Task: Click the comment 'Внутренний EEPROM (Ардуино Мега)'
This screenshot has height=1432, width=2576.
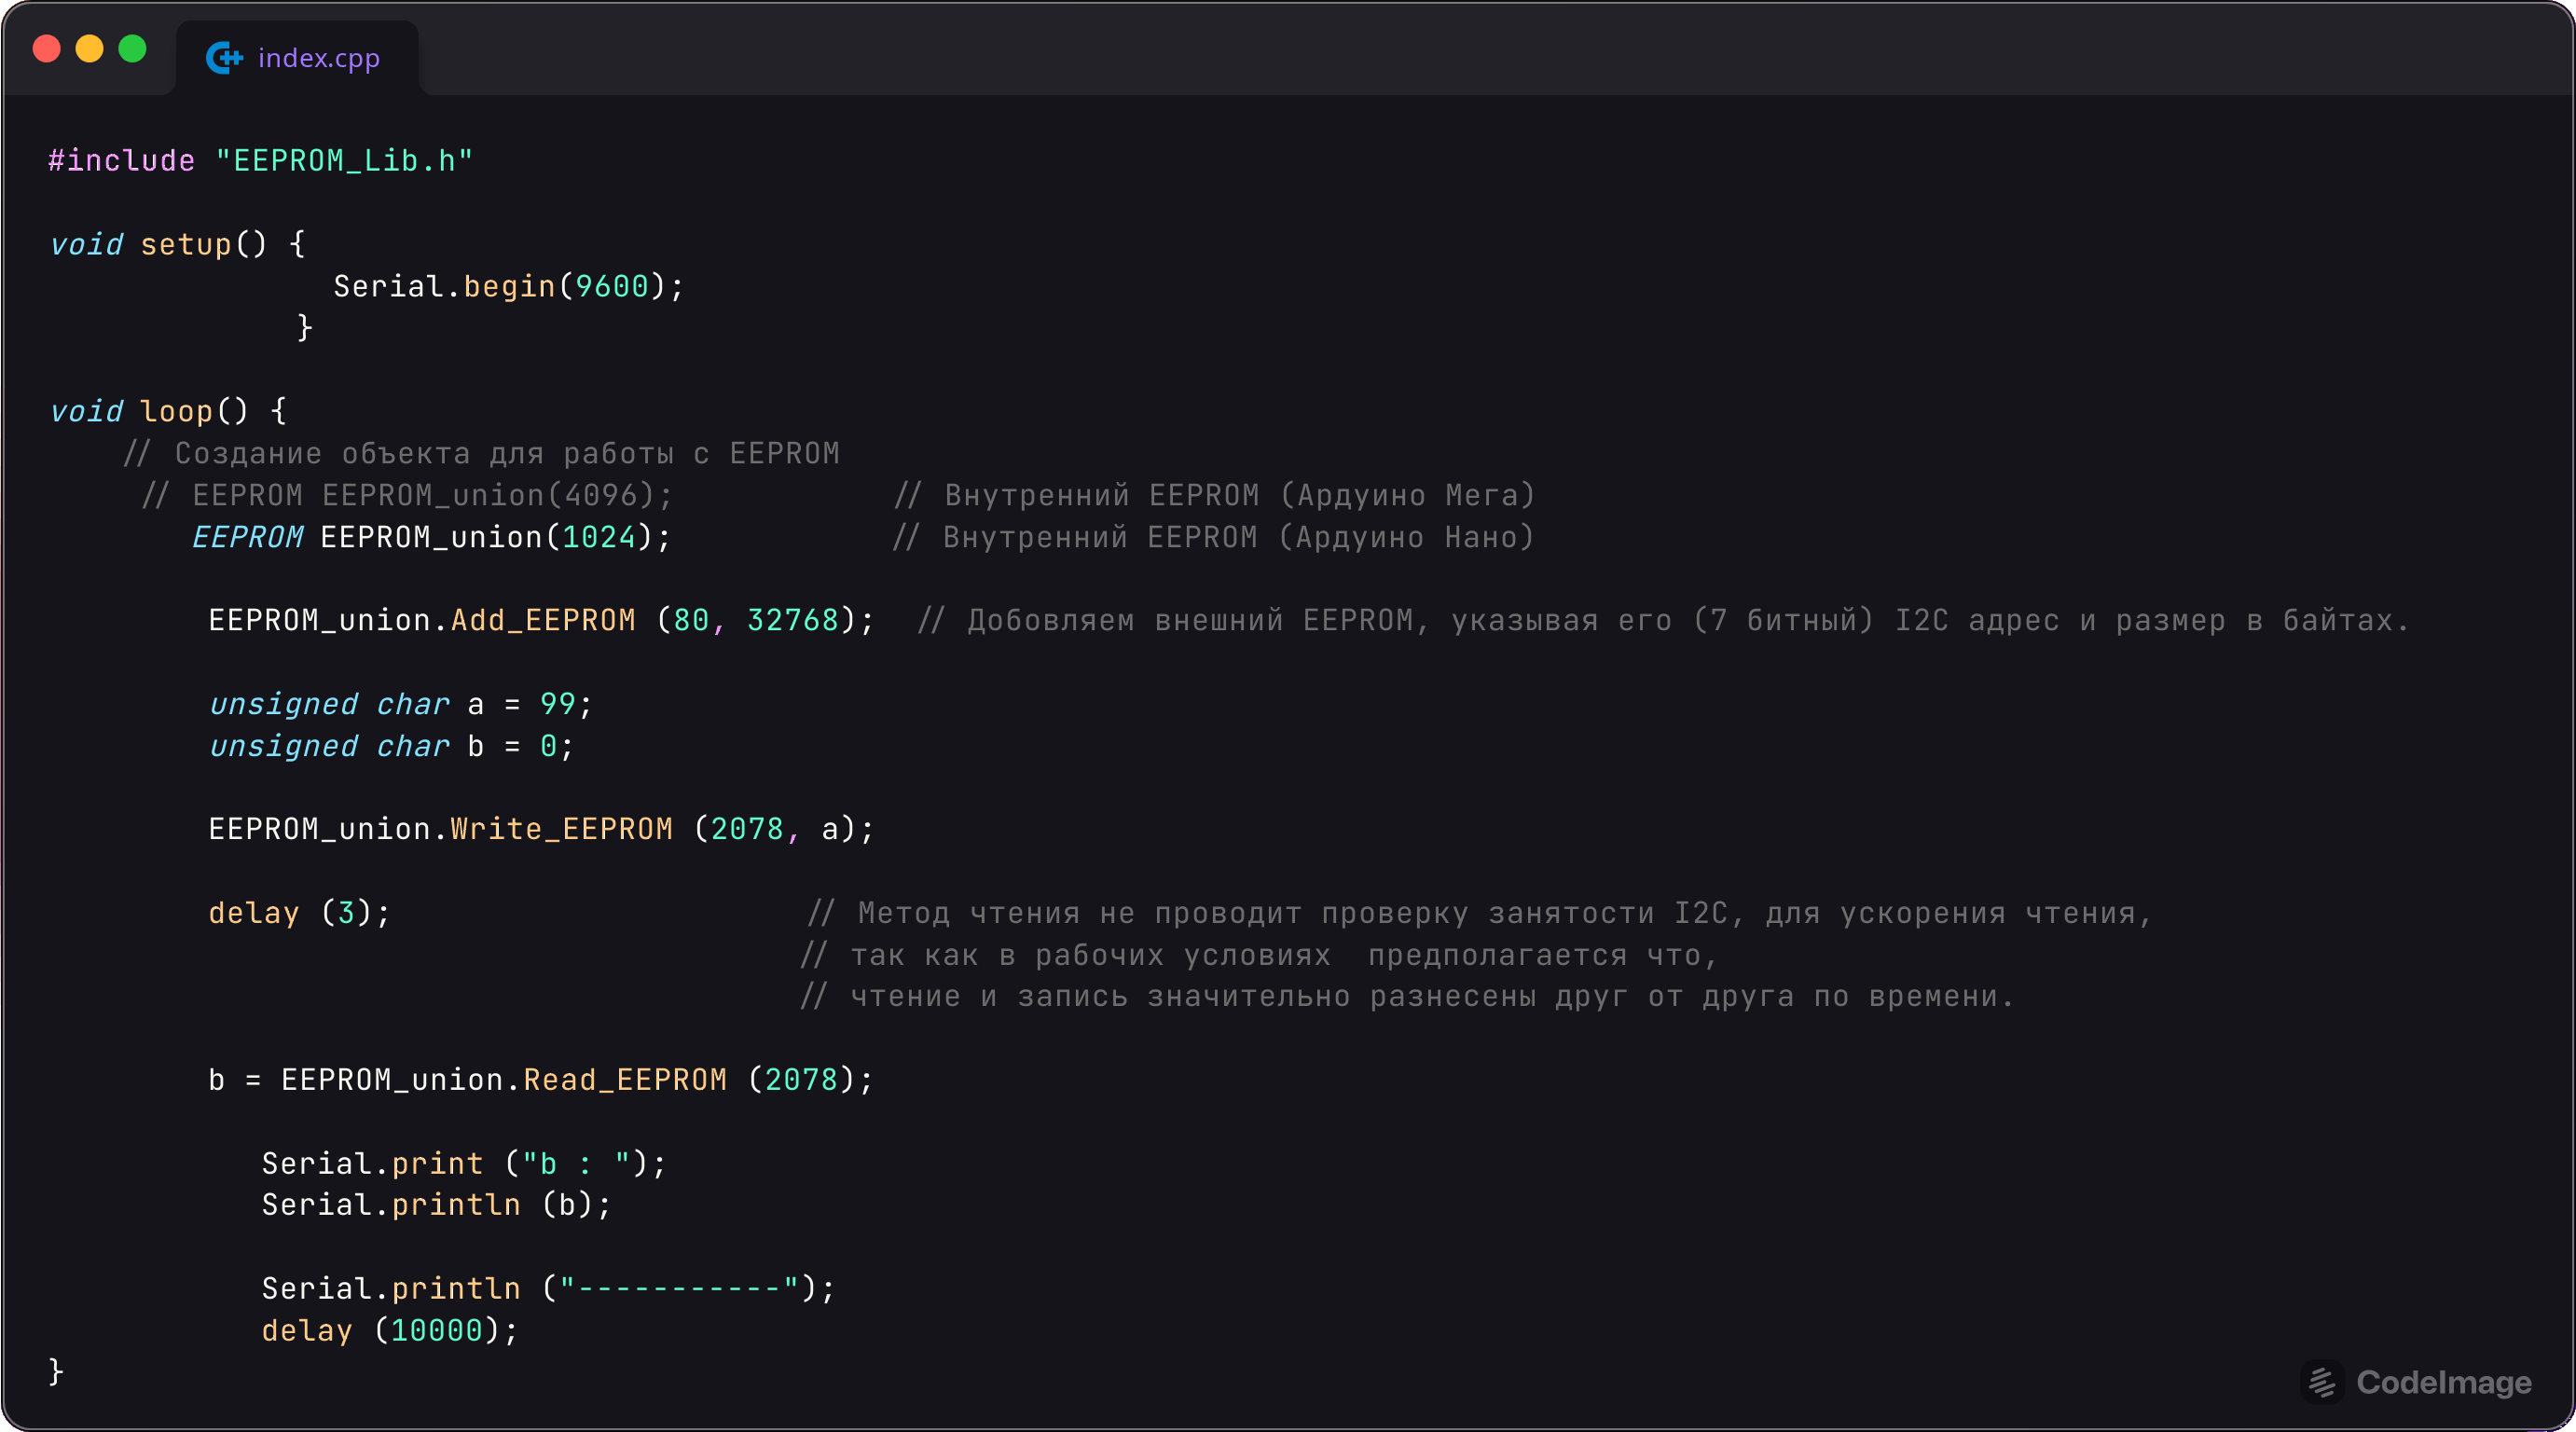Action: [1214, 495]
